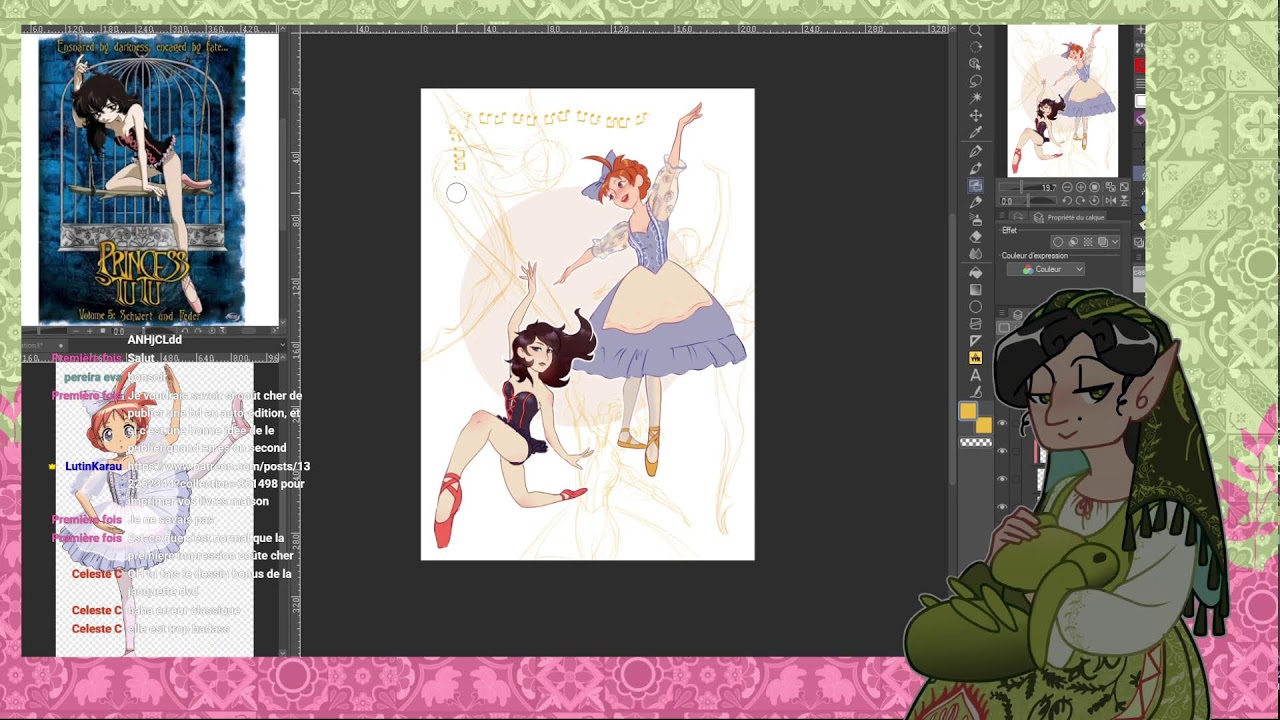Select the Gradient tool

[976, 289]
